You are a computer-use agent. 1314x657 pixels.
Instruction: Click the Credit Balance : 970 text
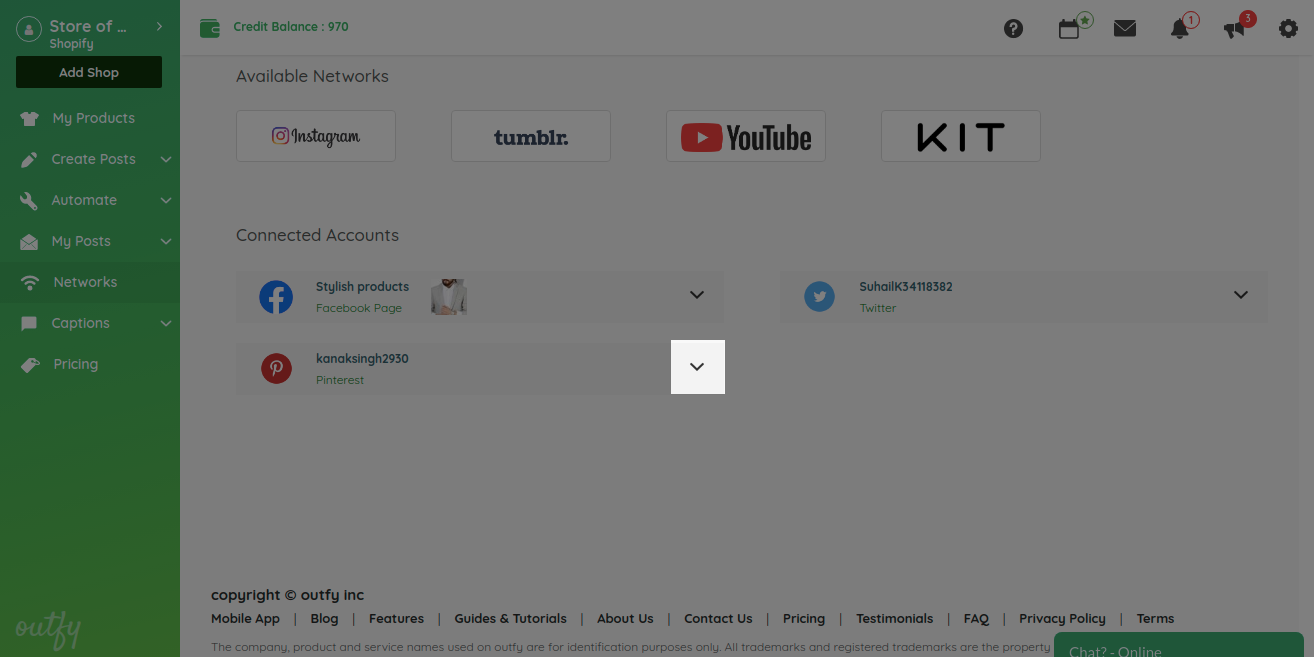[x=291, y=27]
